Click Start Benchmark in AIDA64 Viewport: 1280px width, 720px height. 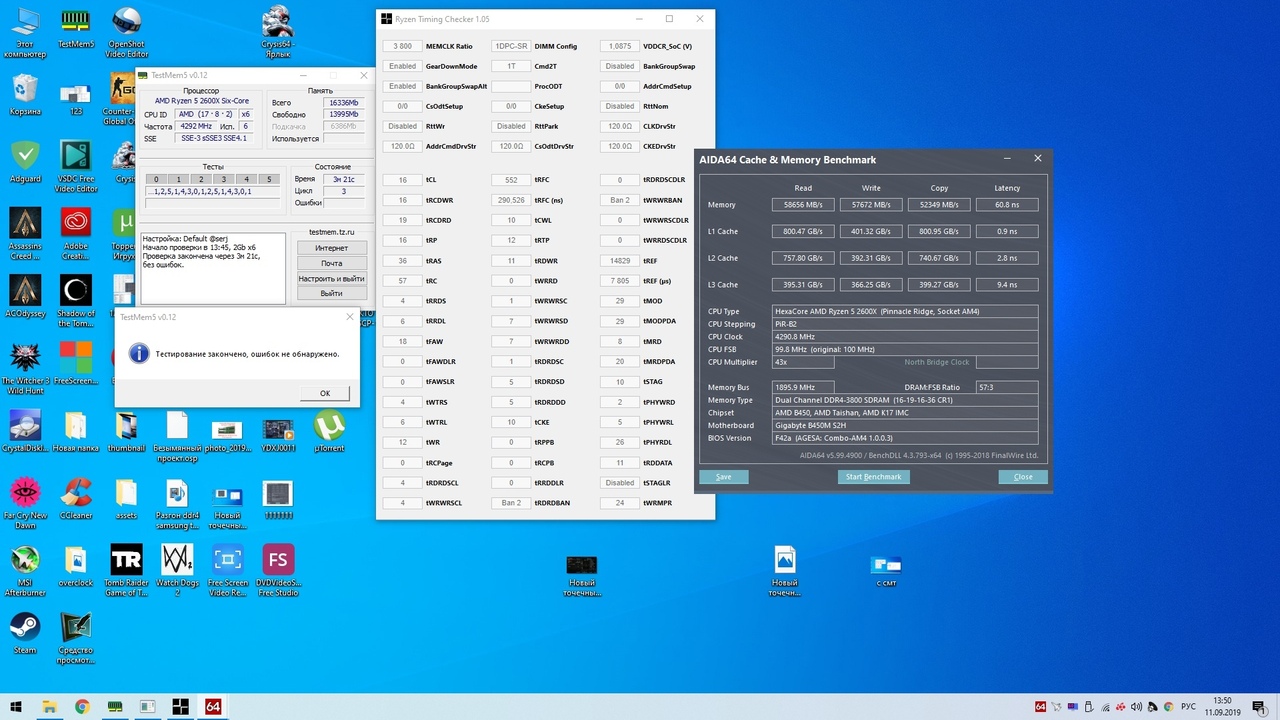point(874,477)
